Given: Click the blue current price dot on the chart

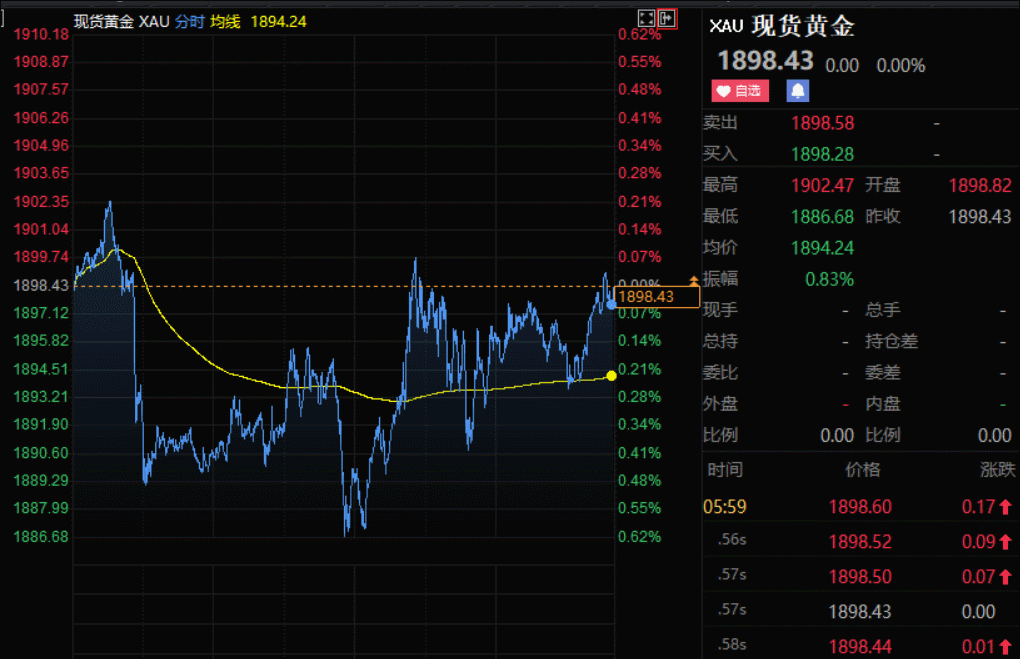Looking at the screenshot, I should click(611, 306).
